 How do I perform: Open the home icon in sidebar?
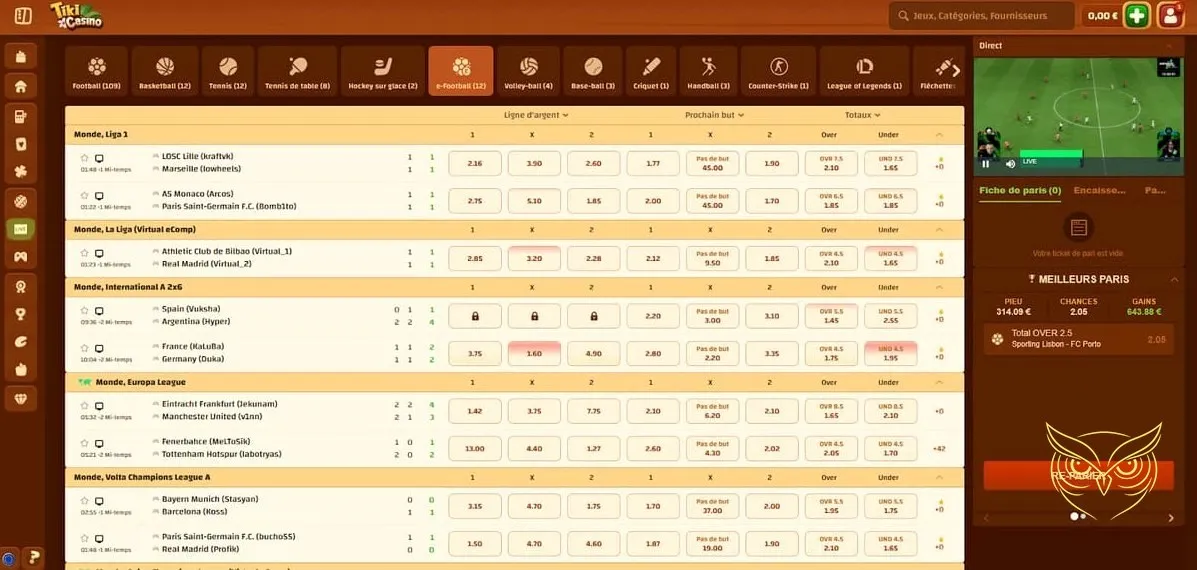[21, 86]
